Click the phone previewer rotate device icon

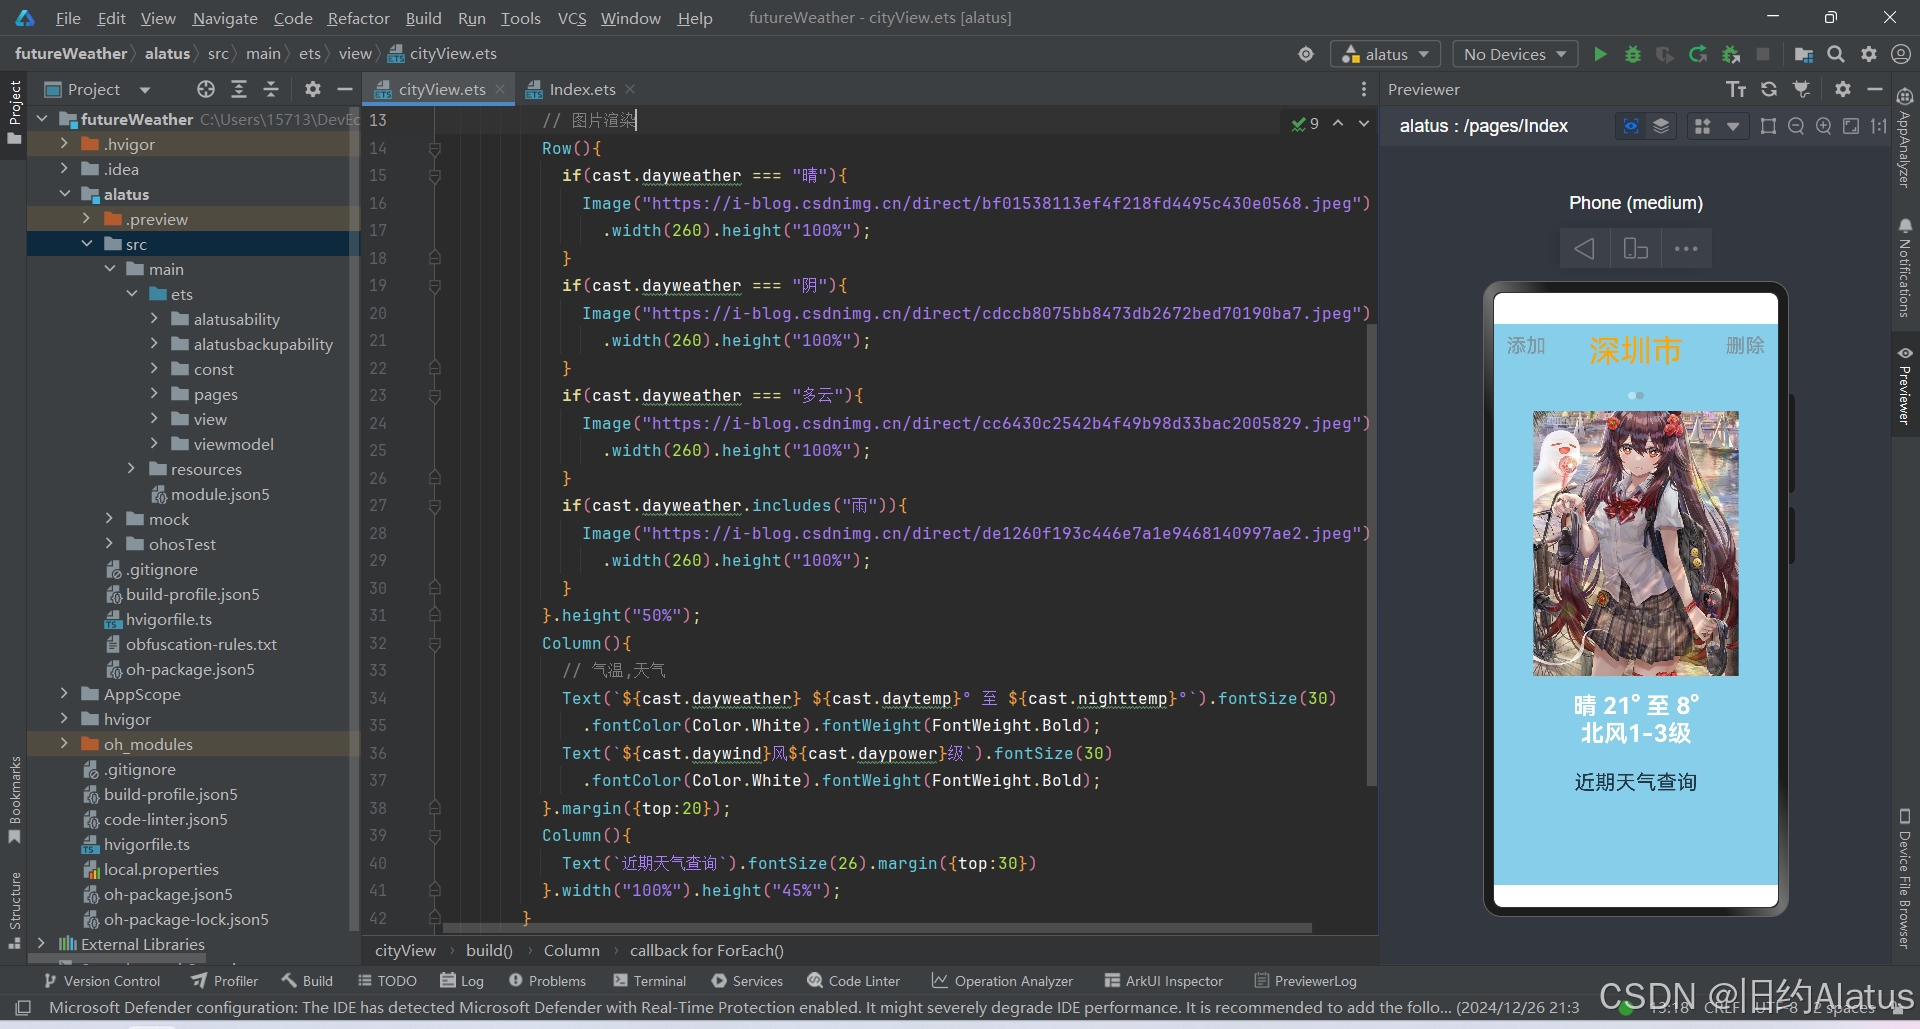(1636, 248)
